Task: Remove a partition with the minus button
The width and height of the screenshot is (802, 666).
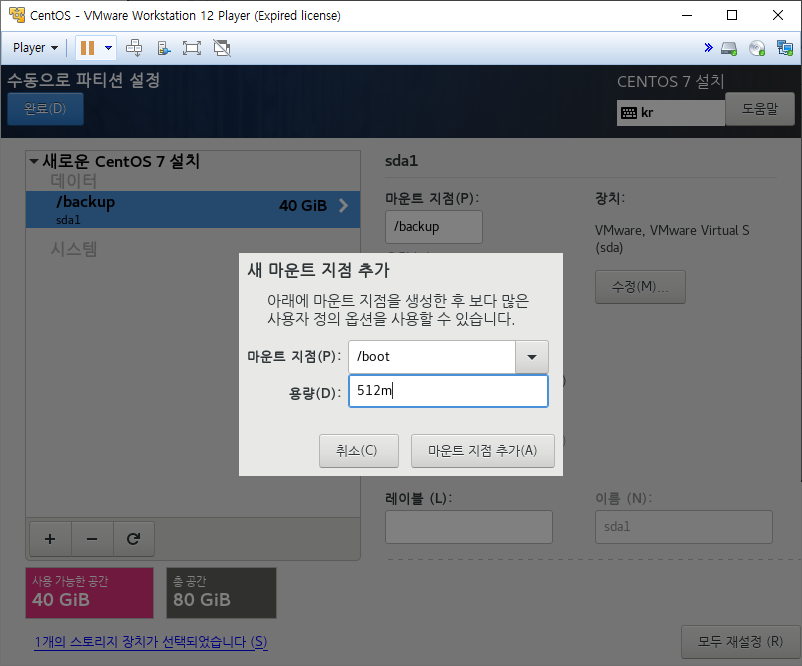Action: 92,539
